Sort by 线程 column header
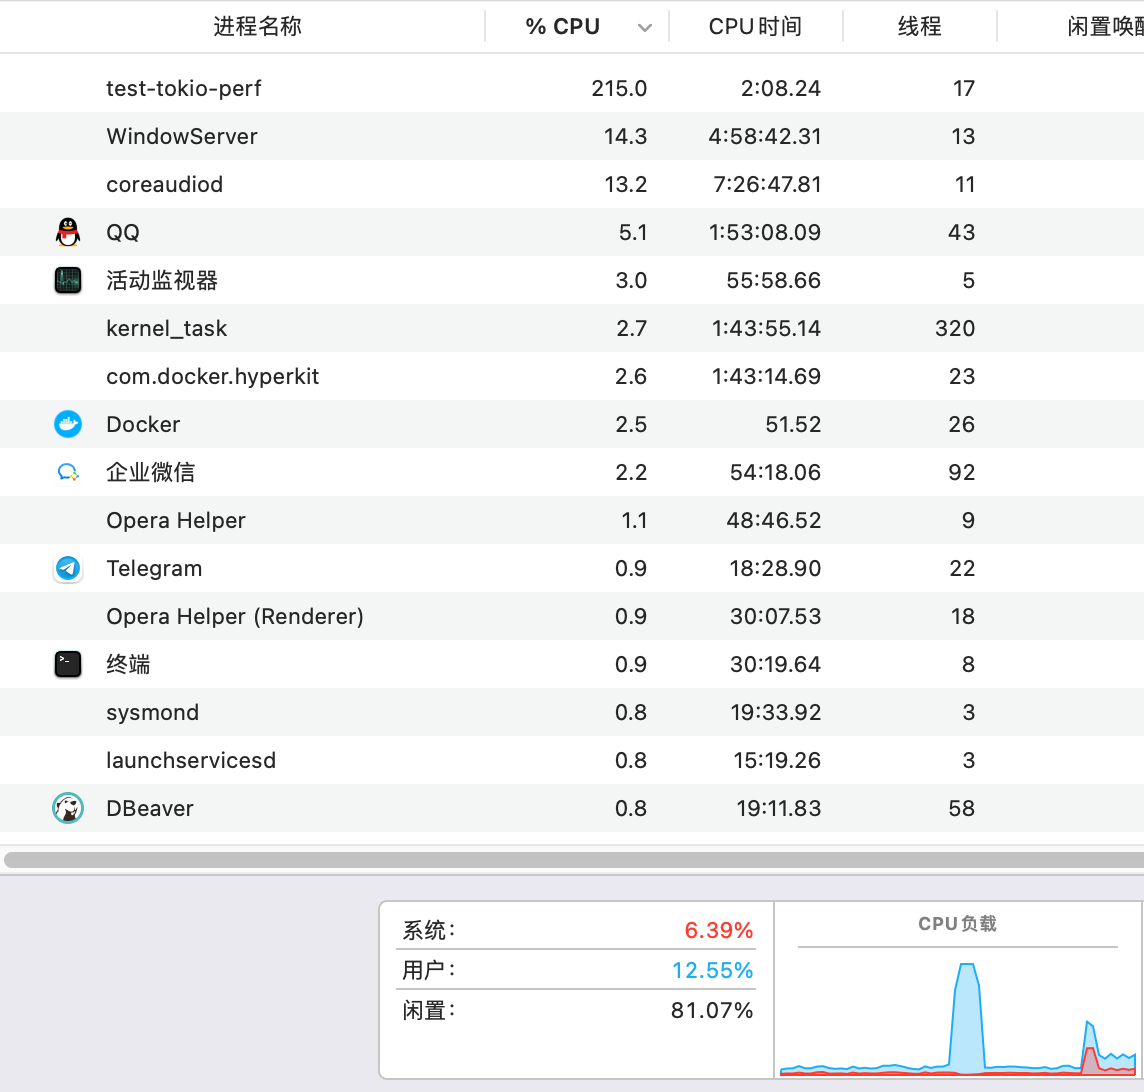The height and width of the screenshot is (1092, 1144). tap(919, 26)
